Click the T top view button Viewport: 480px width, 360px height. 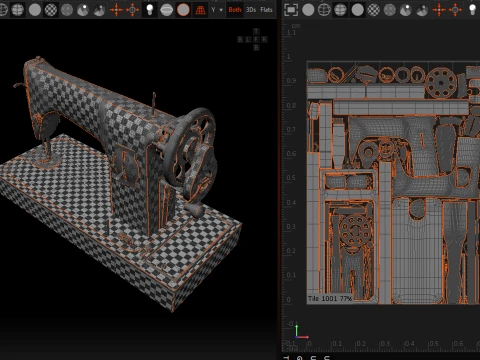pyautogui.click(x=256, y=31)
